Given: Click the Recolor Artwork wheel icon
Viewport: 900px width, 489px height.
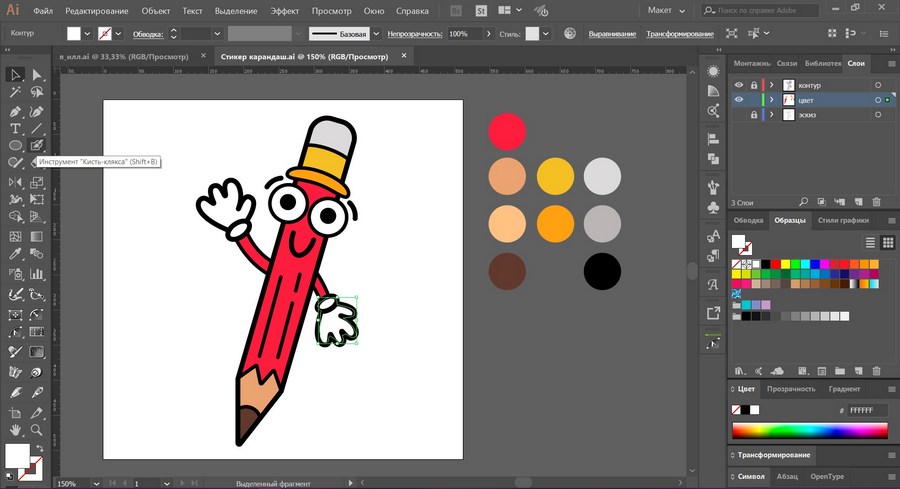Looking at the screenshot, I should click(569, 33).
